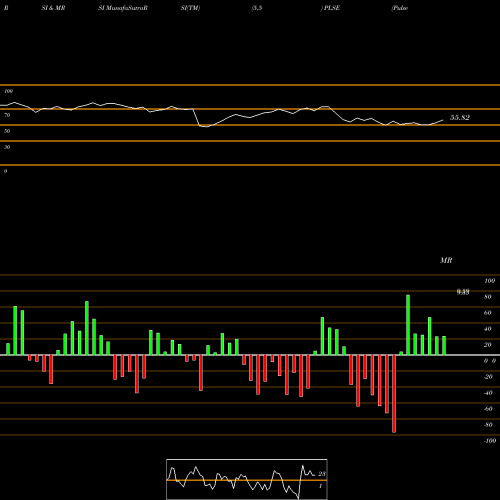Open the mini overview chart thumbnail

pyautogui.click(x=247, y=479)
